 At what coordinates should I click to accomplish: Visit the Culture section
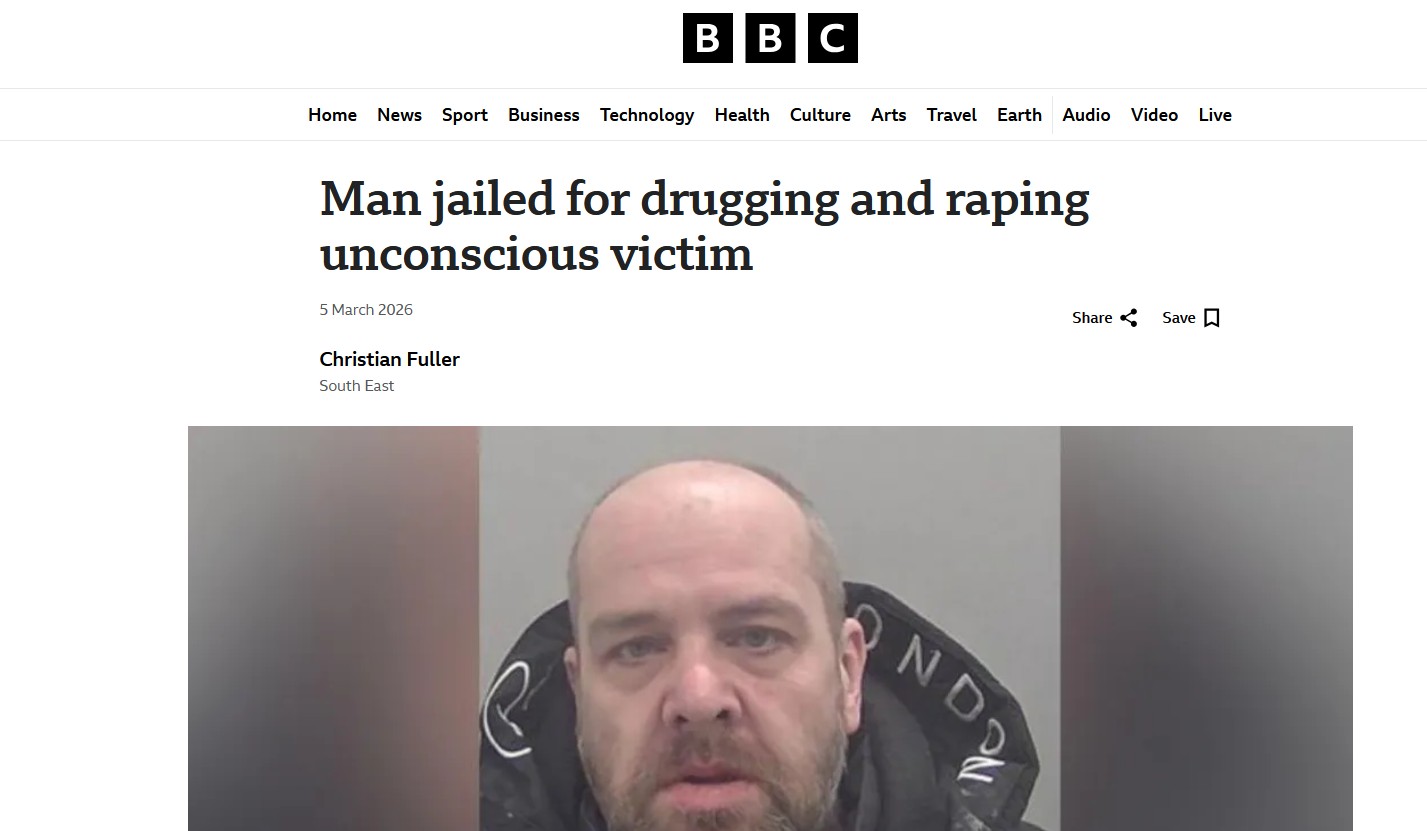point(820,115)
